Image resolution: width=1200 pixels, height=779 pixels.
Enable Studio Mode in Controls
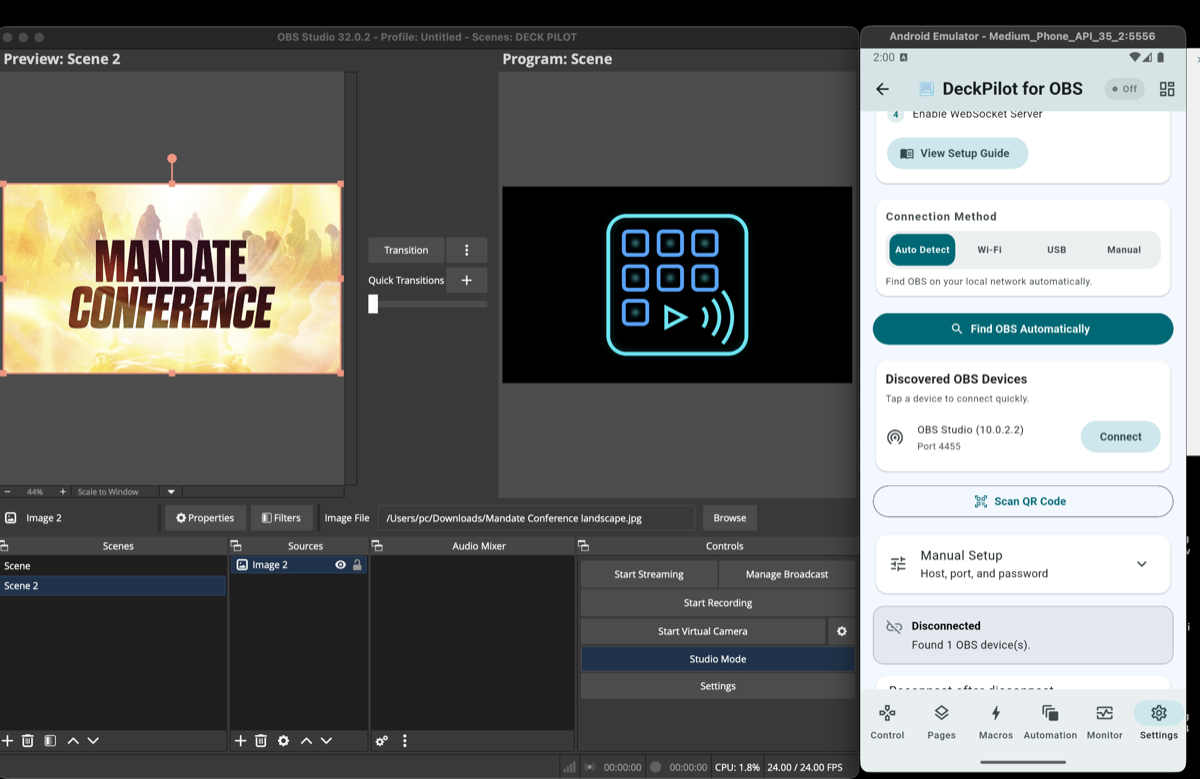click(x=717, y=659)
